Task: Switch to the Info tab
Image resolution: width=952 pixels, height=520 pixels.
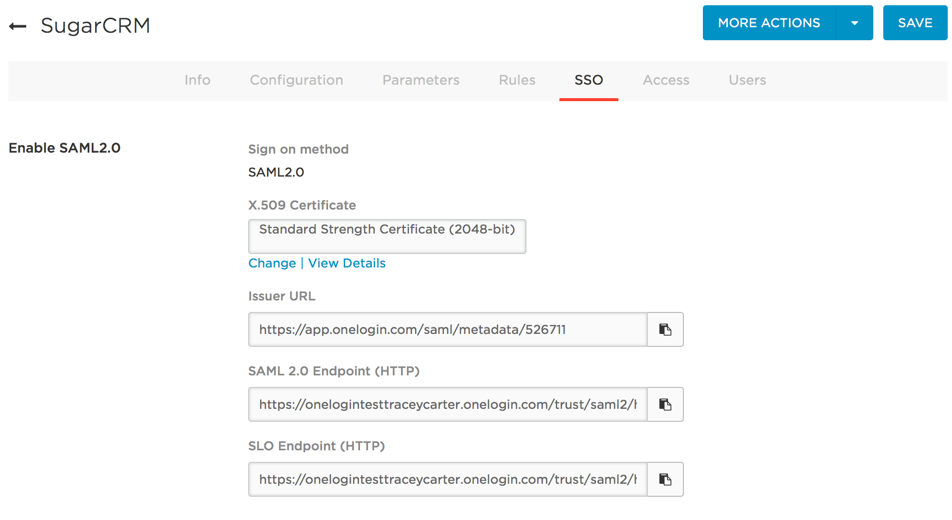Action: 197,80
